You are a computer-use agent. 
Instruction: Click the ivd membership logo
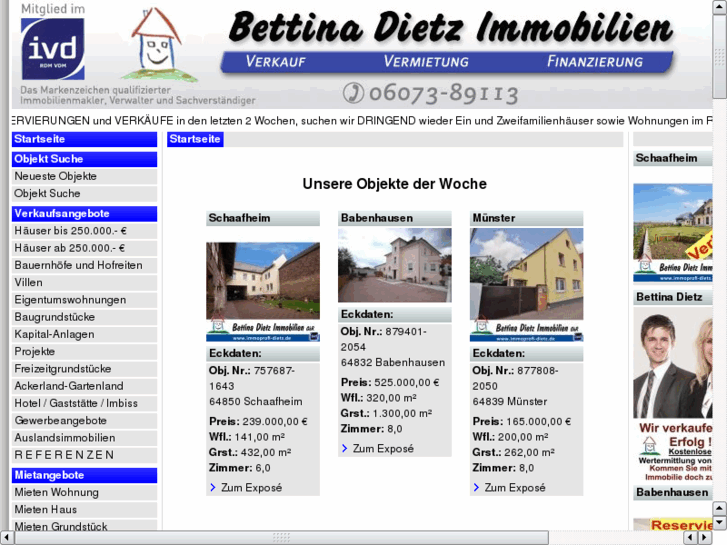tap(53, 49)
